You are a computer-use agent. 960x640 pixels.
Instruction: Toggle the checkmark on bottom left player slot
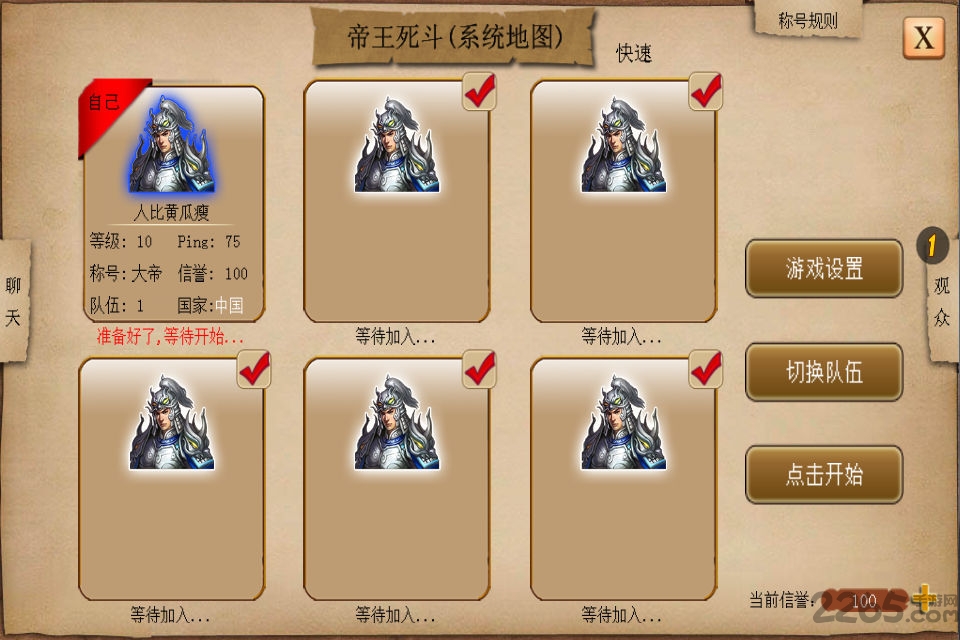[254, 369]
